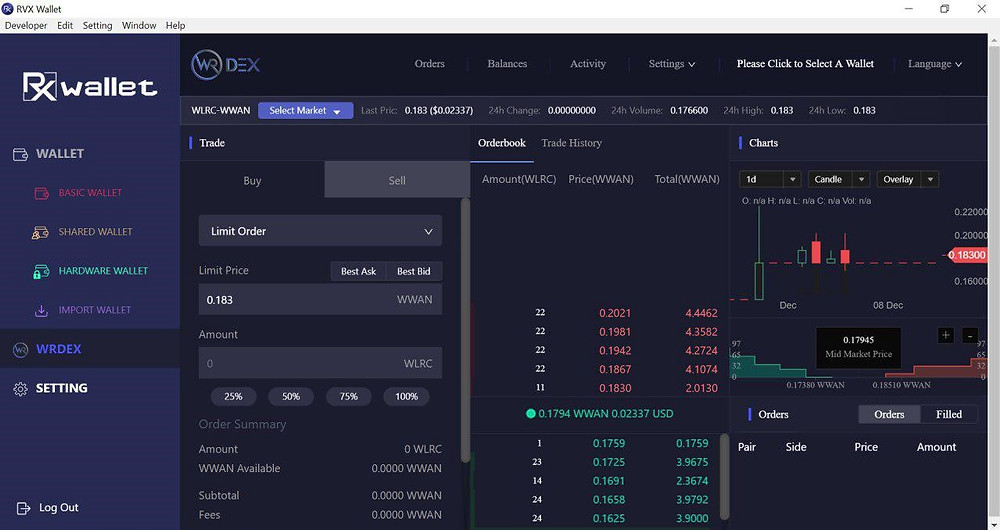Set limit price with Best Ask
The image size is (1000, 530).
[x=358, y=271]
